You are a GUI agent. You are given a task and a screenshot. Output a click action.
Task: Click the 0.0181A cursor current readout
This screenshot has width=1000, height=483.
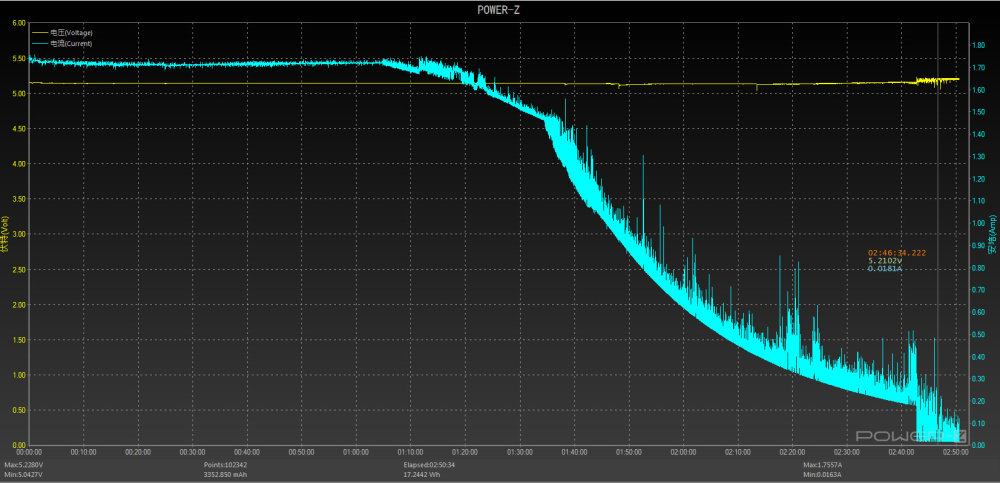pos(885,269)
